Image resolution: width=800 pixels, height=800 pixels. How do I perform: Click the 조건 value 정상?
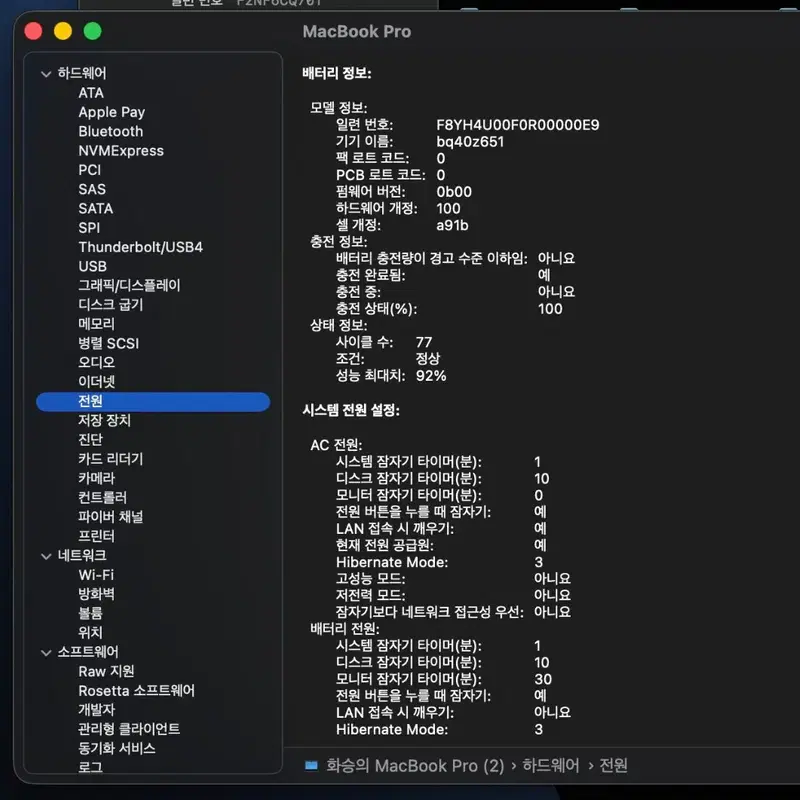coord(428,359)
